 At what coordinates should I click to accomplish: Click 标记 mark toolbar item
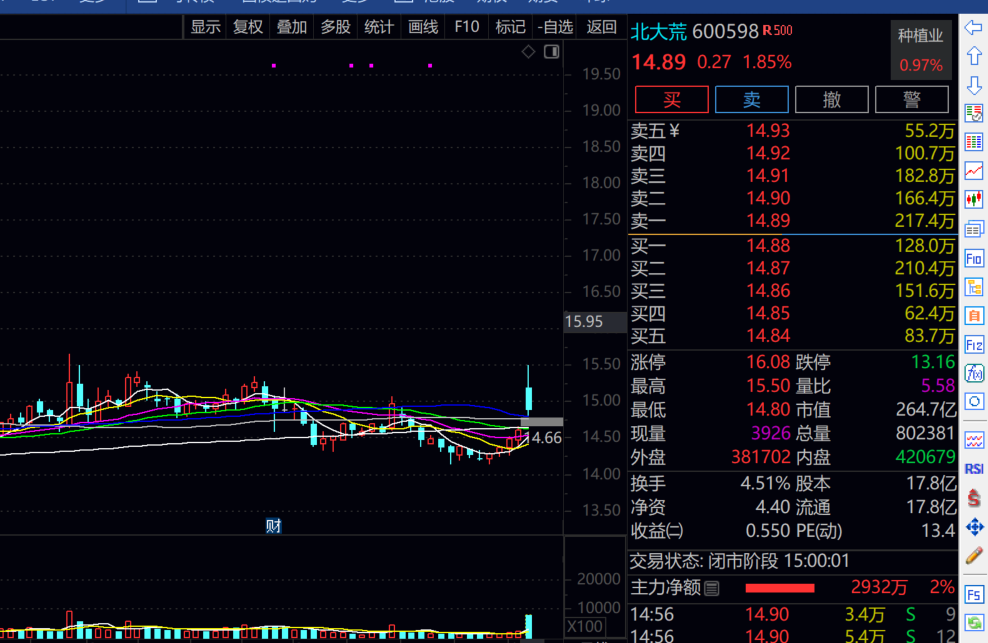click(x=510, y=27)
